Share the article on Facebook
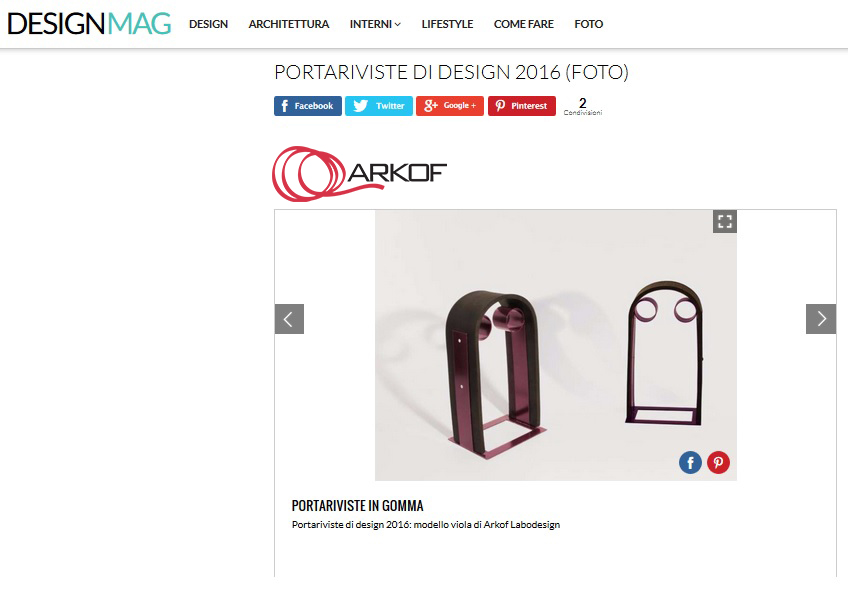848x593 pixels. coord(308,106)
